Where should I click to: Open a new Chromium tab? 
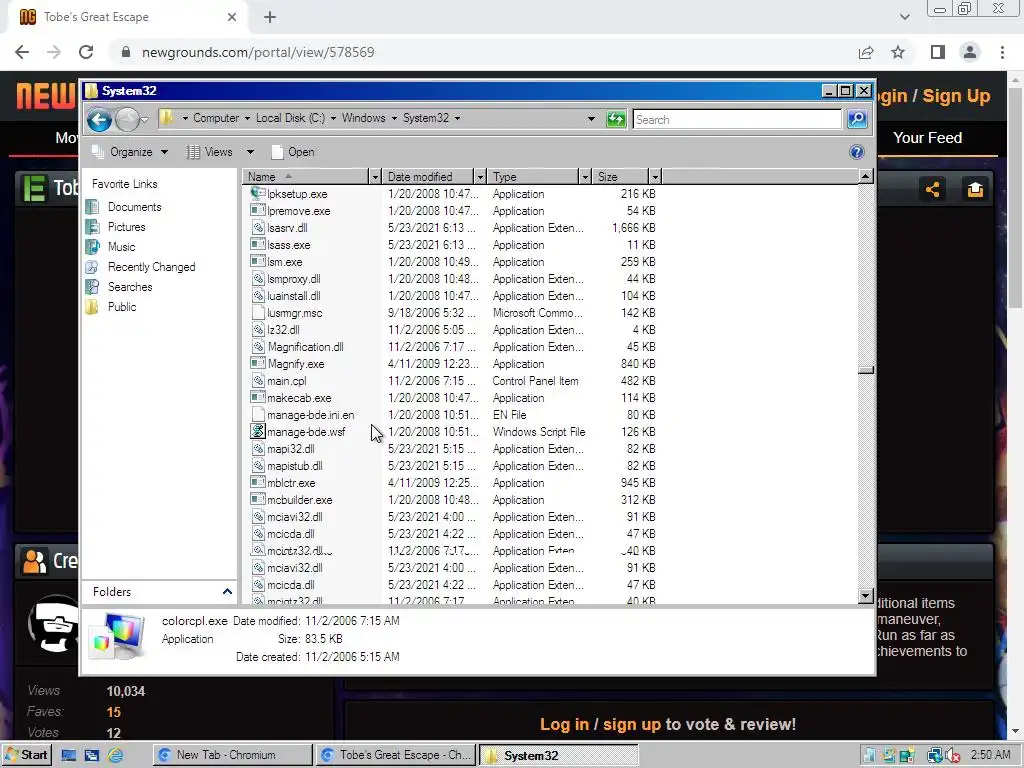[x=270, y=17]
